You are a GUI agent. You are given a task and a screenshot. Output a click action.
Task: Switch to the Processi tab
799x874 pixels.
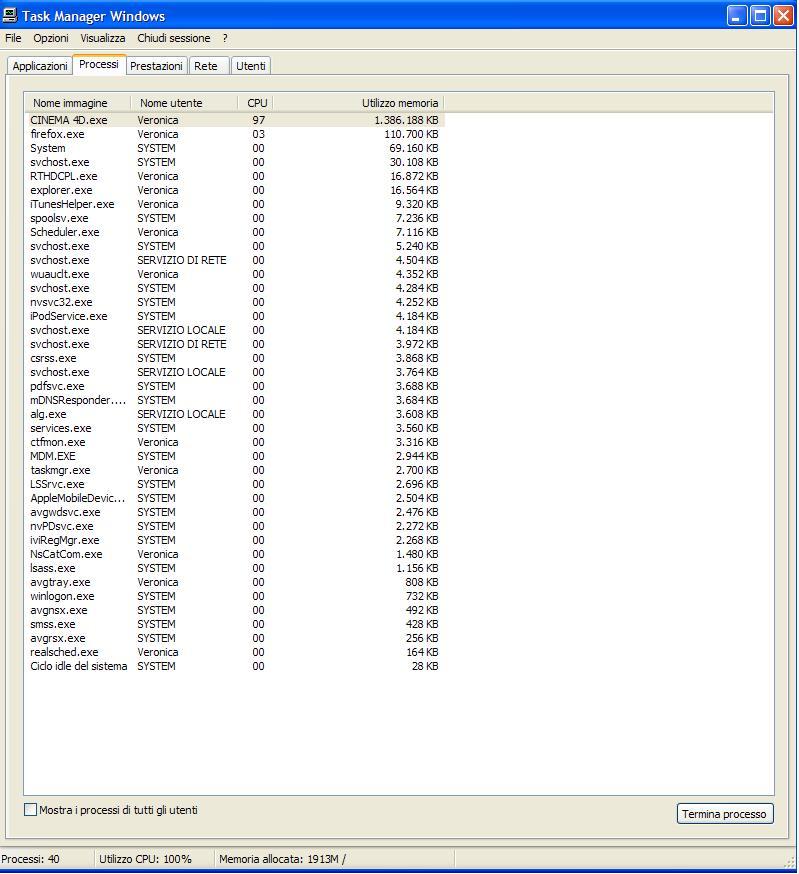[x=99, y=64]
